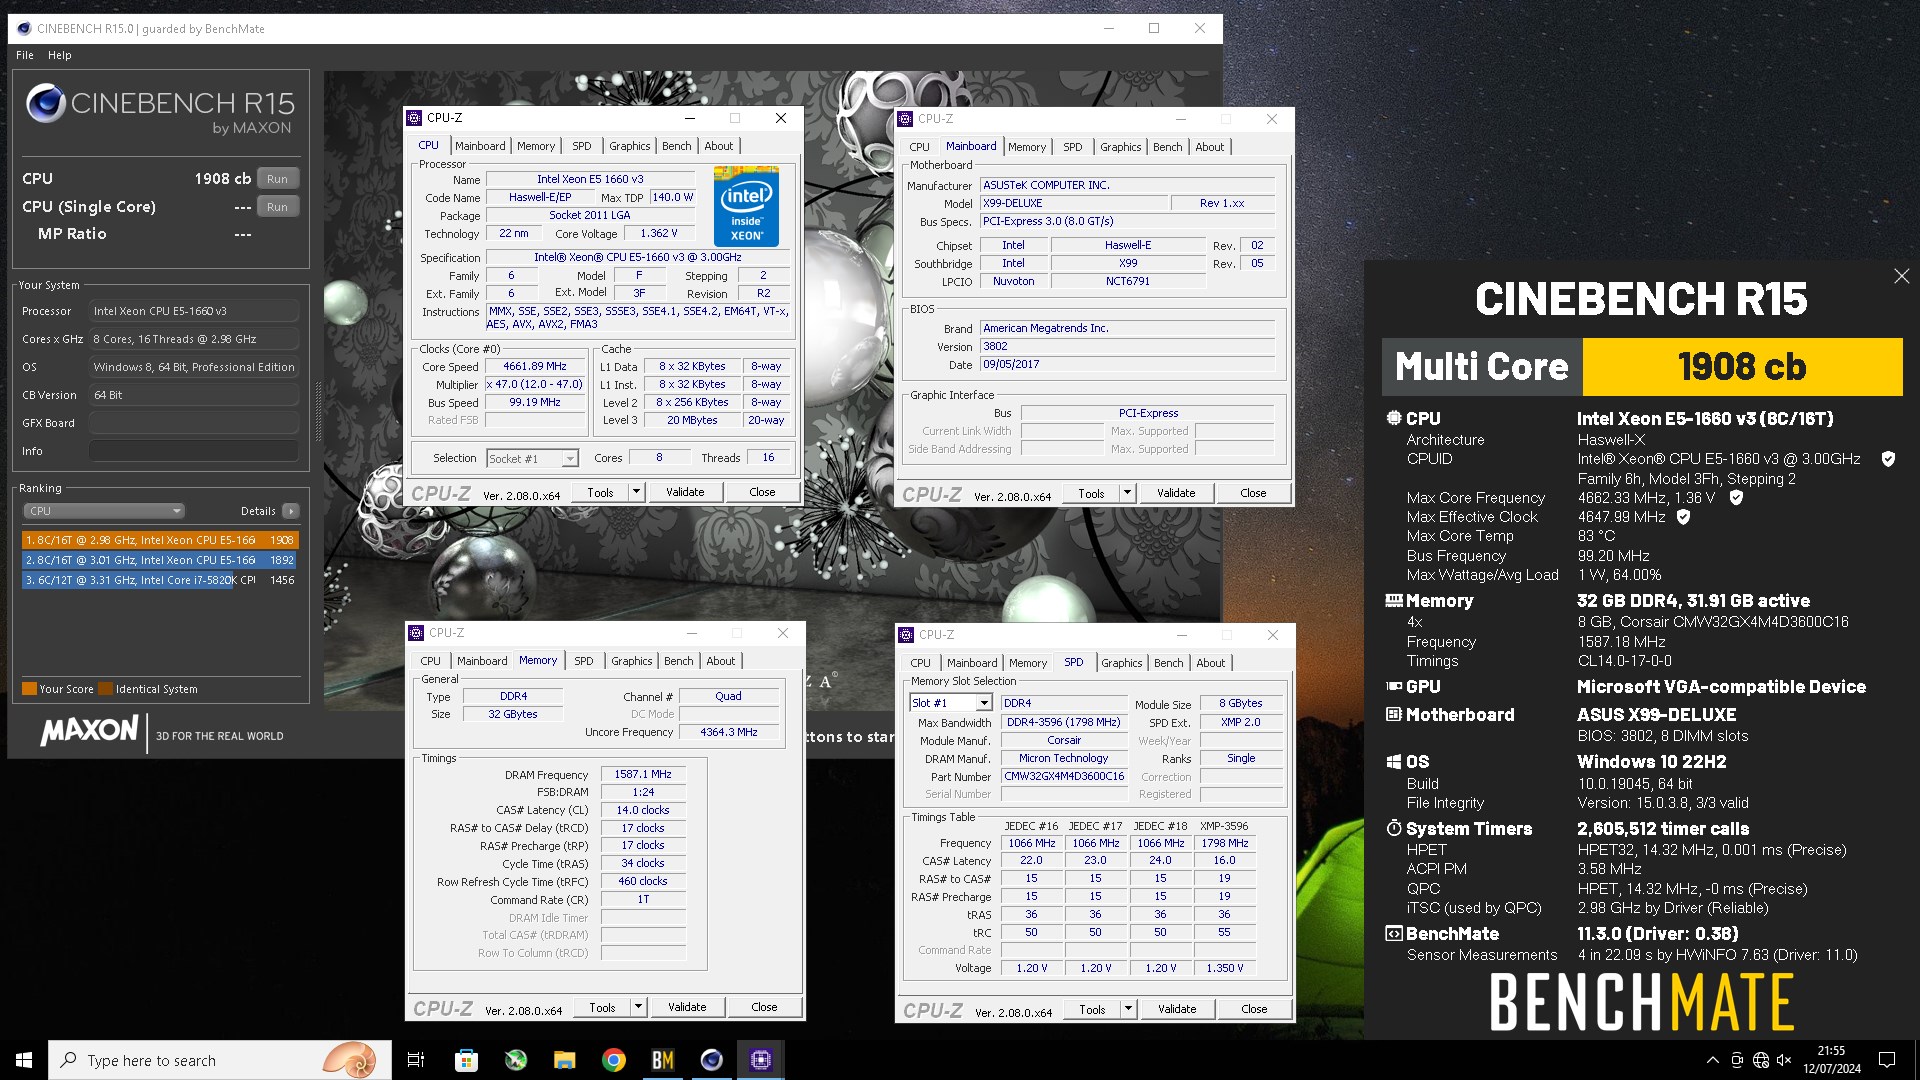The height and width of the screenshot is (1080, 1920).
Task: Click Close button in CPU-Z Memory window
Action: tap(764, 1007)
